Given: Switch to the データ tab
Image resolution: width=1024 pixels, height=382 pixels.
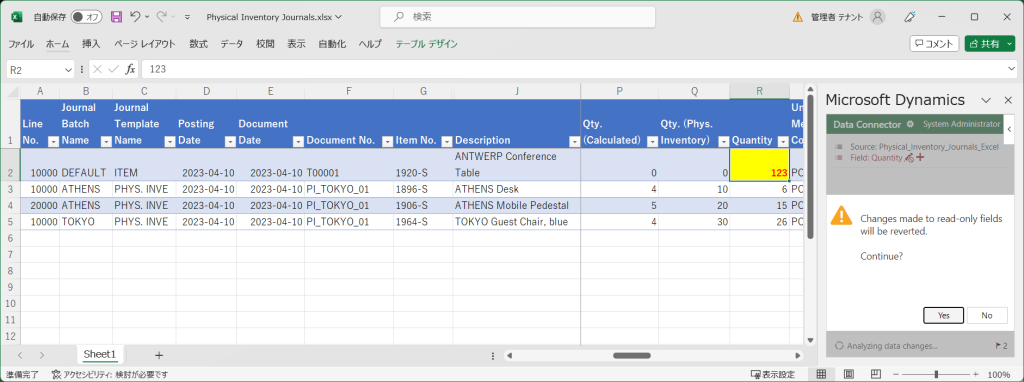Looking at the screenshot, I should click(232, 44).
